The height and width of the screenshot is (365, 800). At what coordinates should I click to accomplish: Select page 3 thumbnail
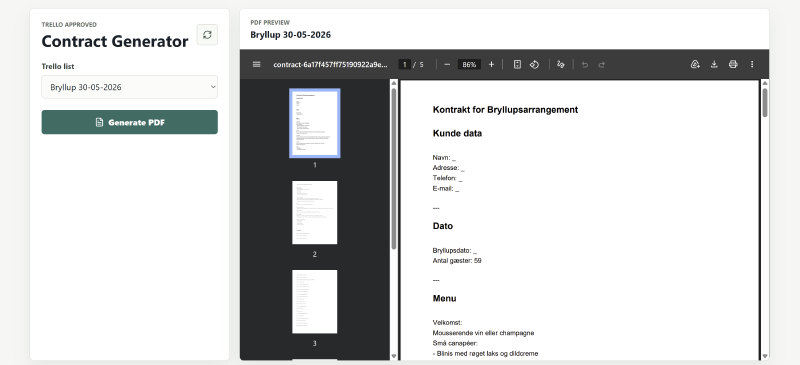coord(315,302)
